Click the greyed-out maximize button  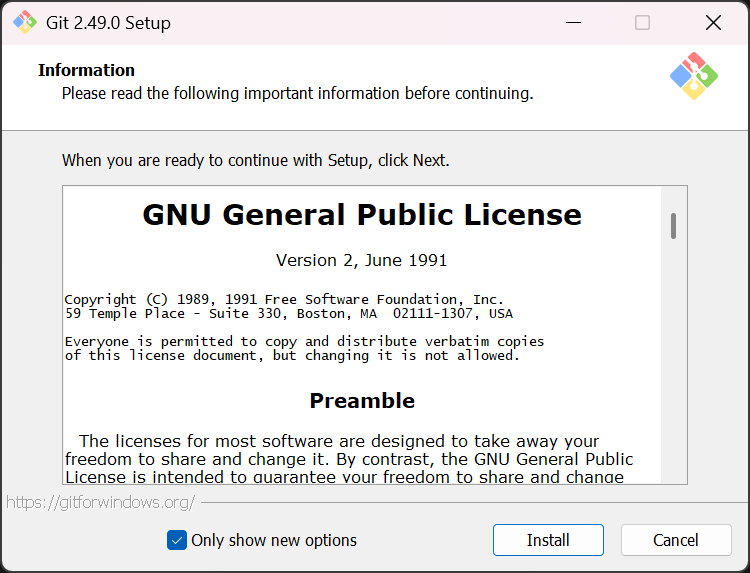tap(642, 22)
